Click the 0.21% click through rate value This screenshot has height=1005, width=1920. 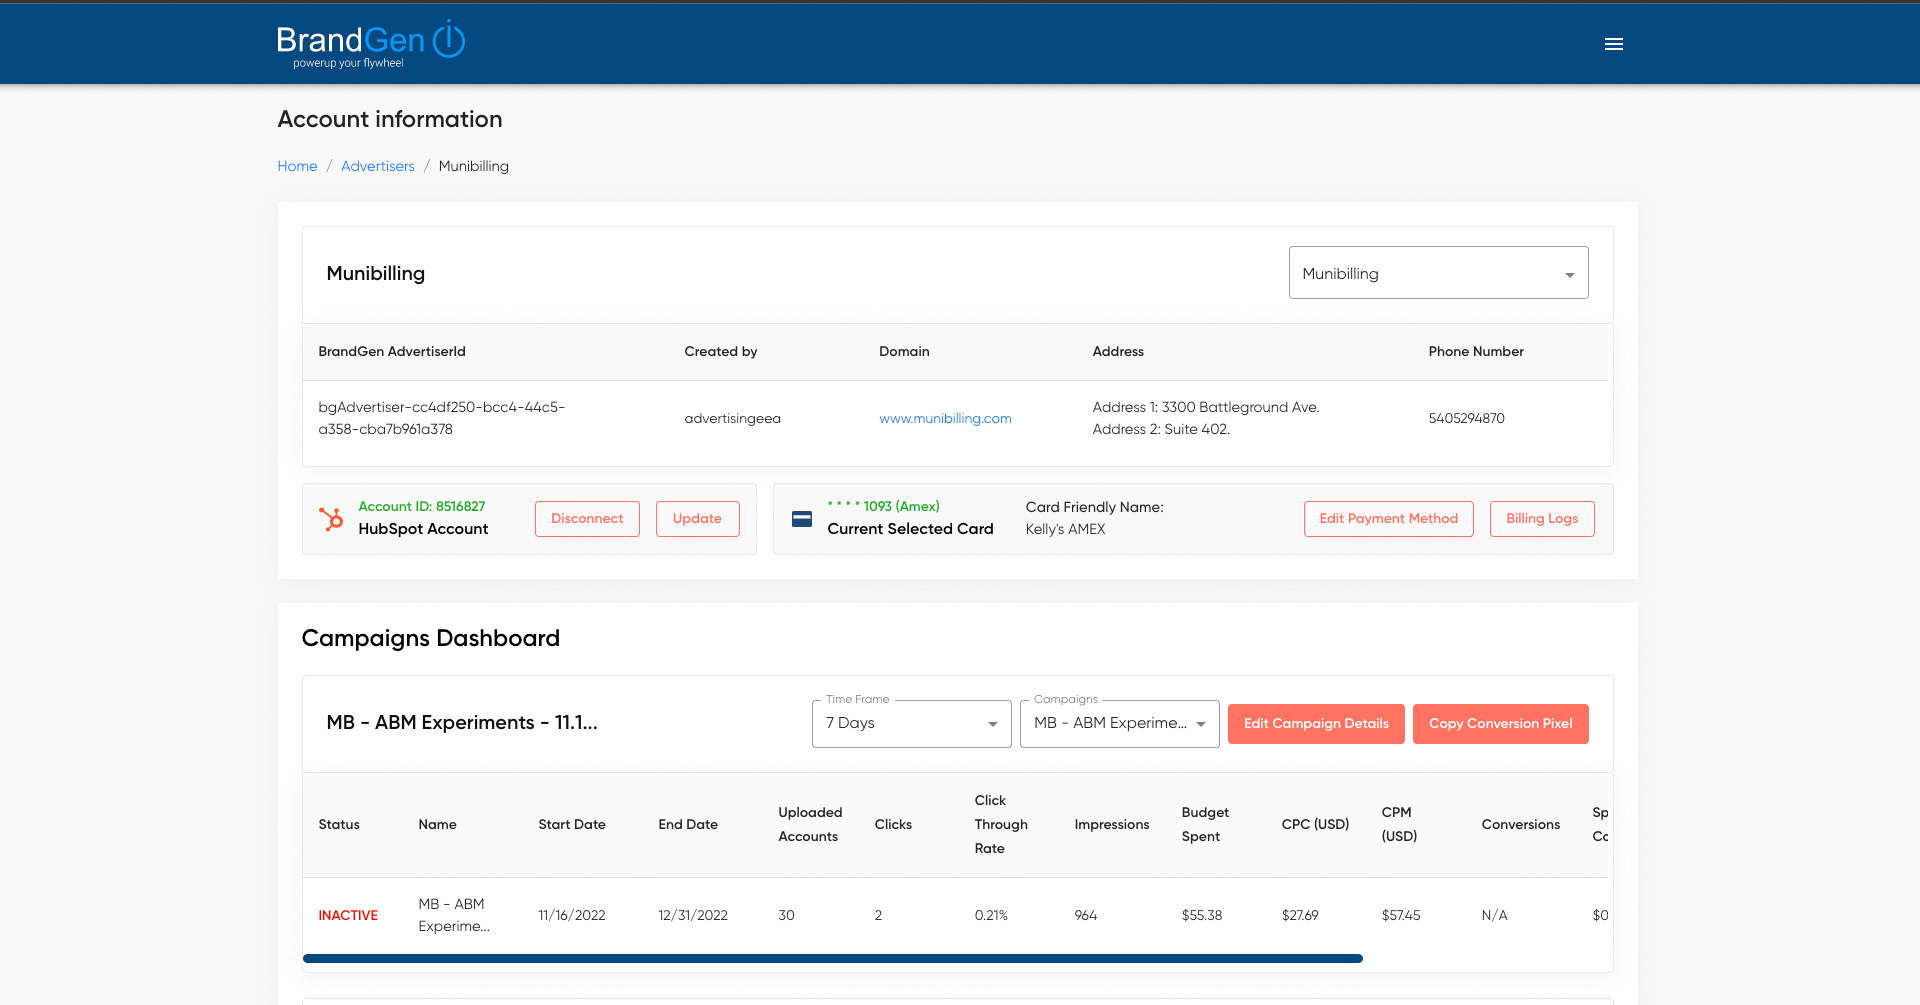(991, 915)
